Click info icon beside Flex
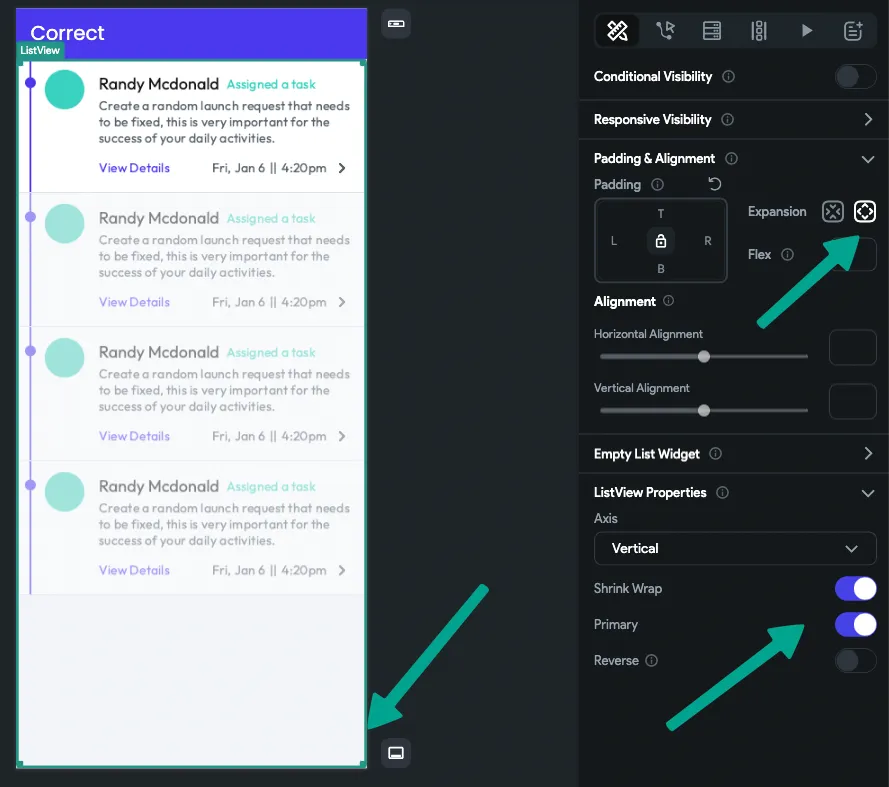Screen dimensions: 889x787 tap(788, 255)
